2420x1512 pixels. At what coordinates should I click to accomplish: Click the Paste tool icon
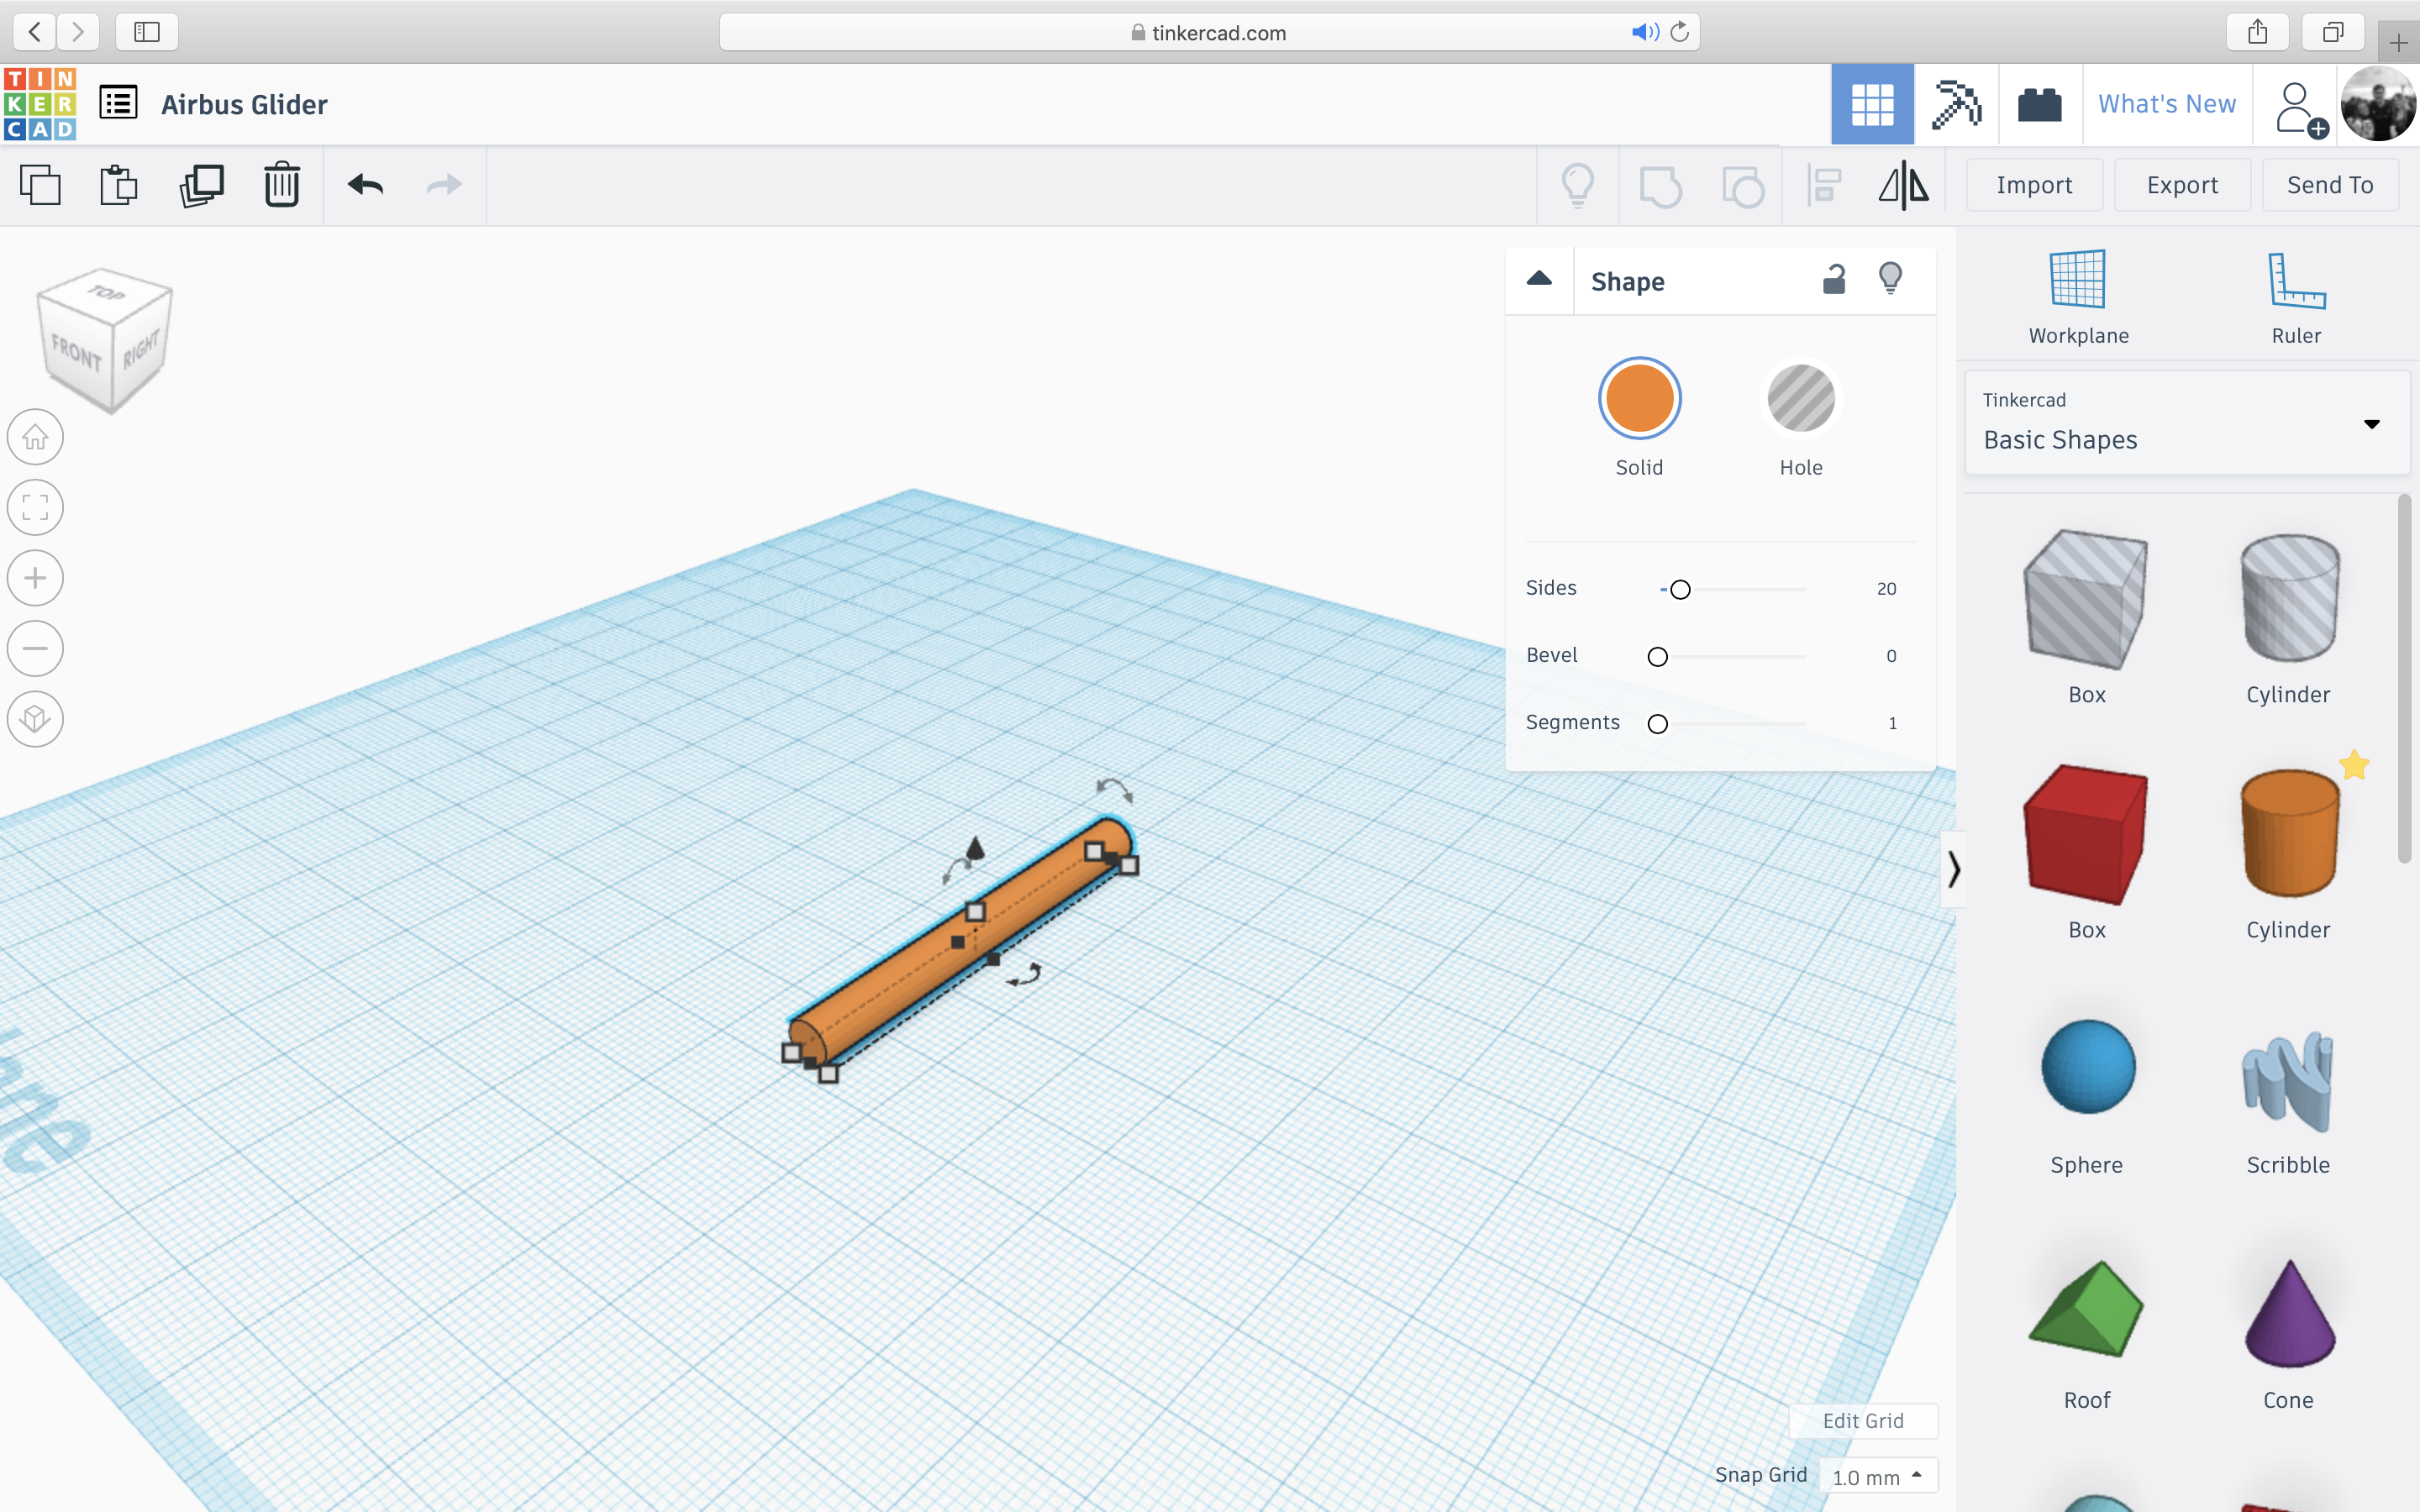119,185
